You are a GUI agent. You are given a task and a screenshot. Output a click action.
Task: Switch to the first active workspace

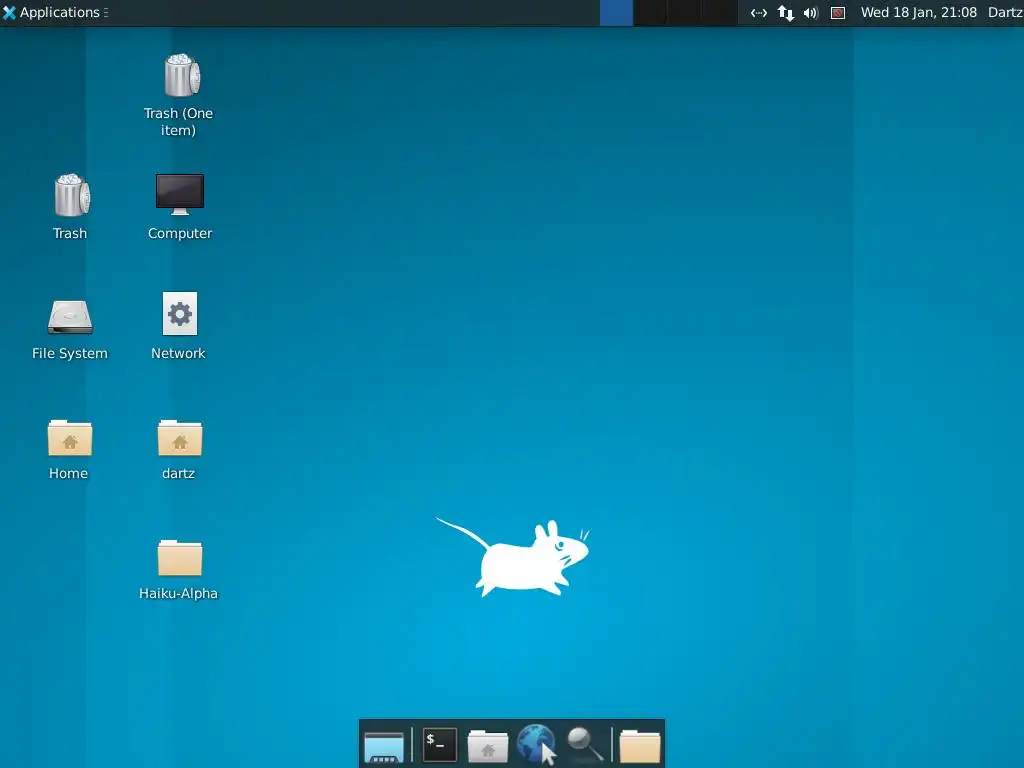[616, 13]
